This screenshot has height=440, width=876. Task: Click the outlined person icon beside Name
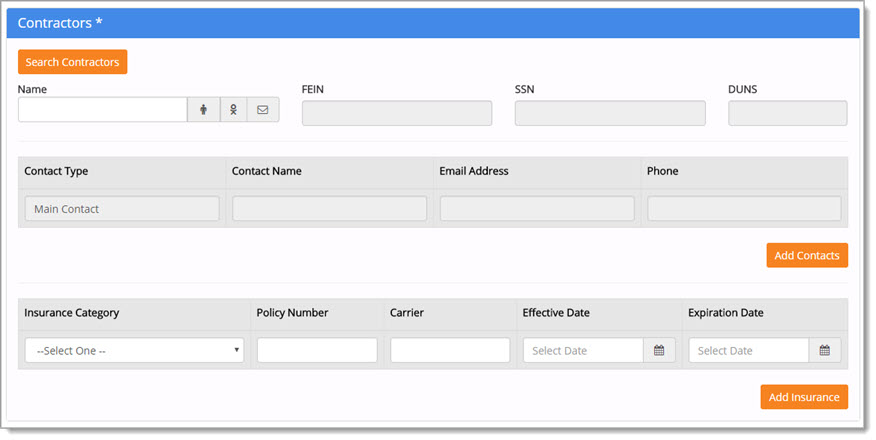234,110
